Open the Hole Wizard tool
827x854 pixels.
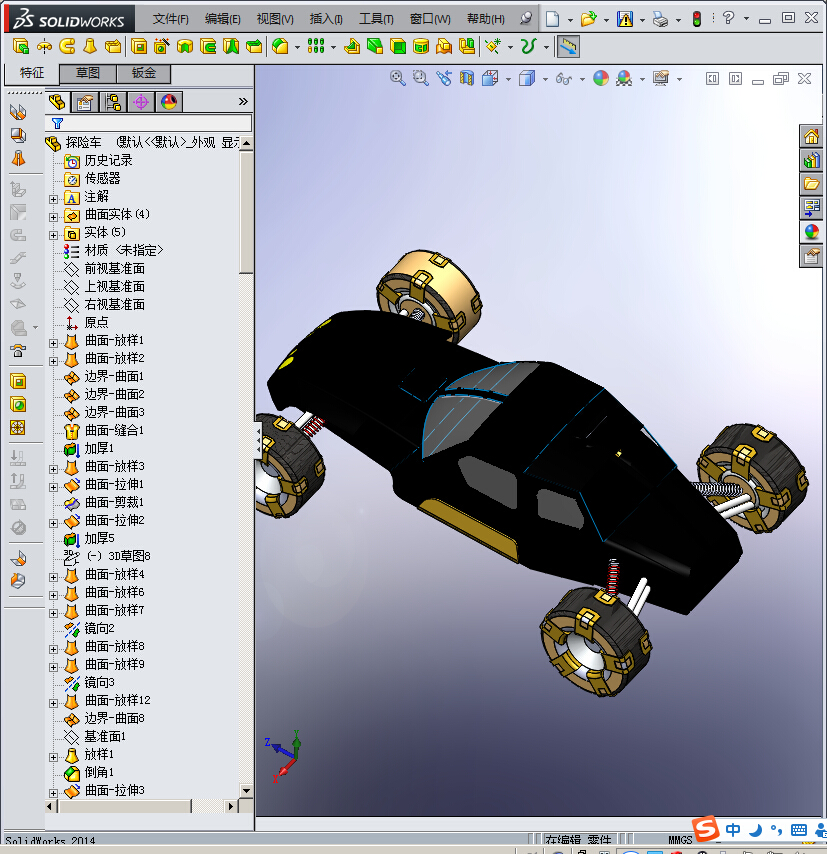coord(162,47)
